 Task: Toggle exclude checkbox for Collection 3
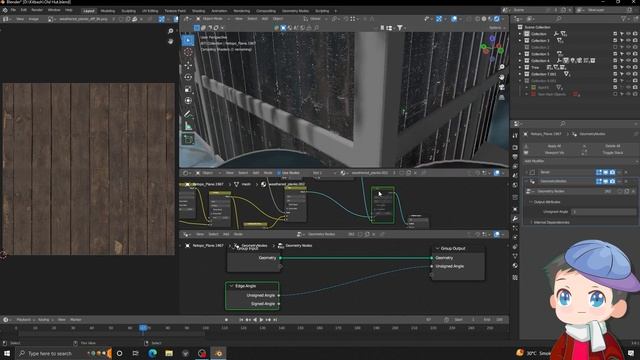click(x=615, y=41)
